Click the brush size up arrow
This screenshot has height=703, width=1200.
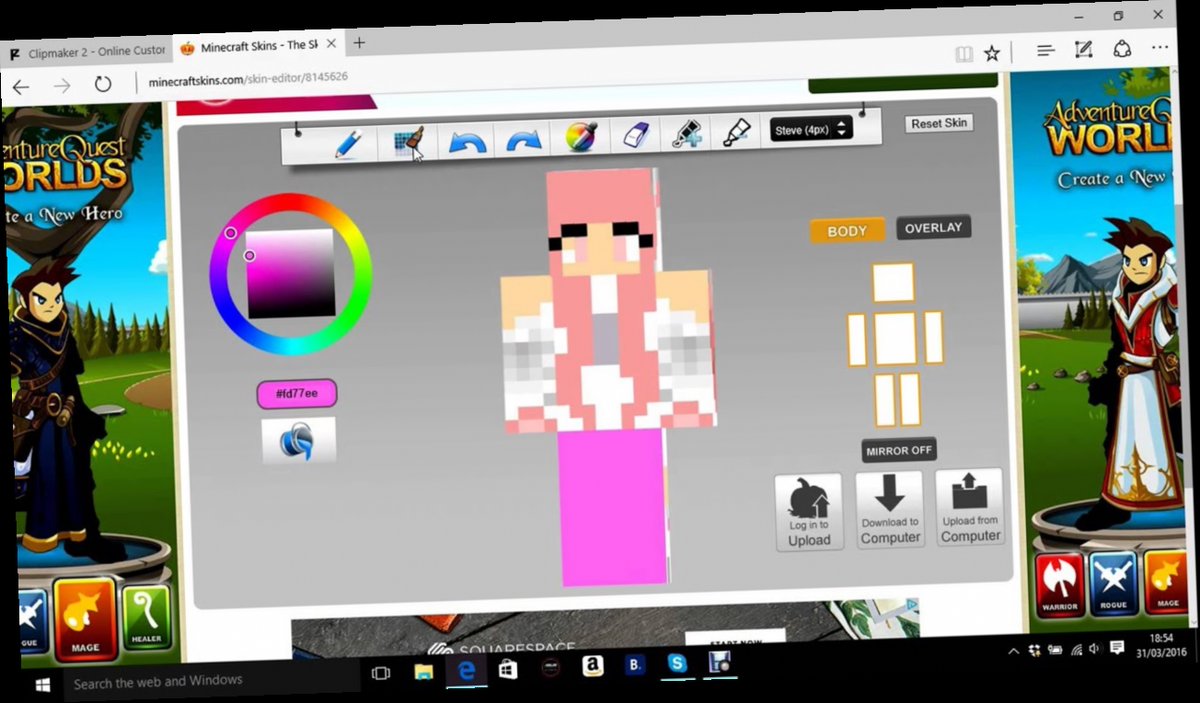click(x=842, y=124)
